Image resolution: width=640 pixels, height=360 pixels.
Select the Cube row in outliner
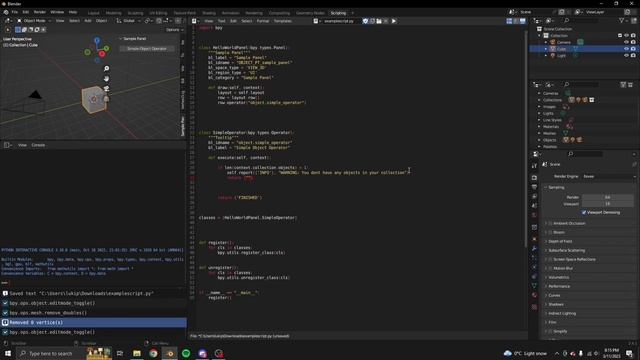click(584, 49)
